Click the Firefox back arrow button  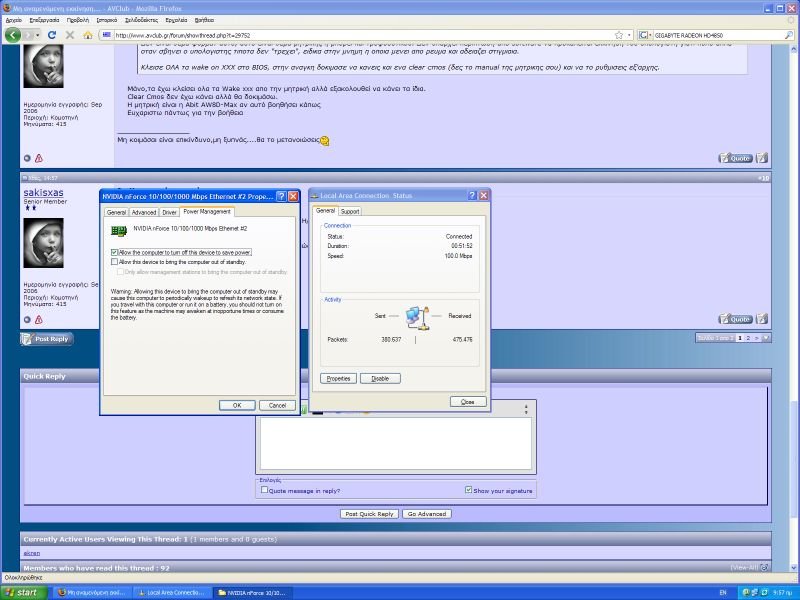[14, 35]
